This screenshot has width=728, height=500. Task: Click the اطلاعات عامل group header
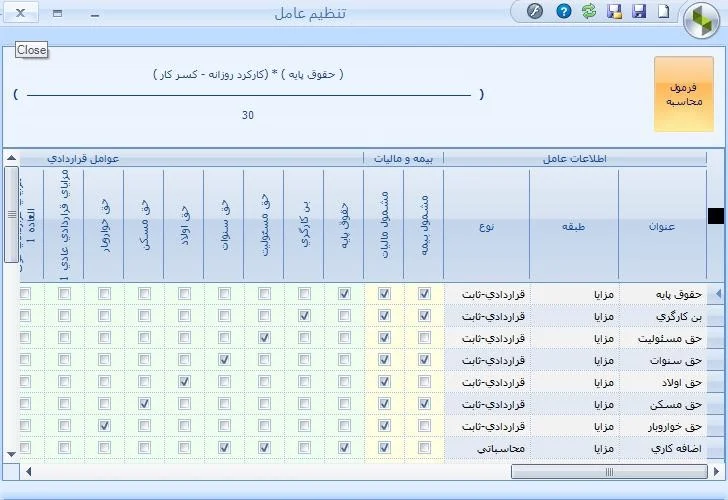575,159
